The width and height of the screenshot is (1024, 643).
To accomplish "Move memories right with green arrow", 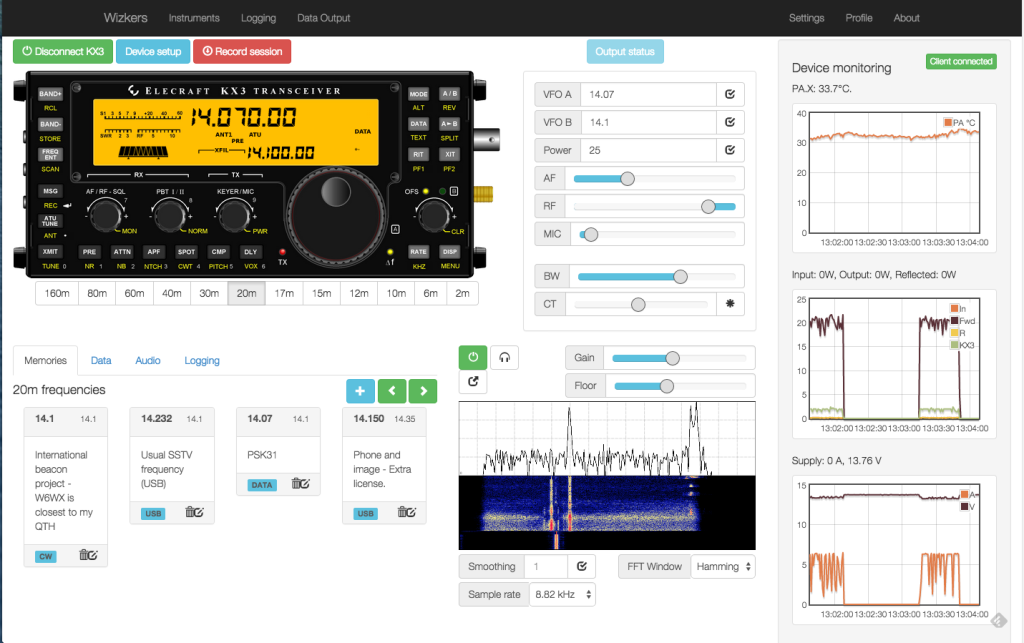I will tap(423, 391).
